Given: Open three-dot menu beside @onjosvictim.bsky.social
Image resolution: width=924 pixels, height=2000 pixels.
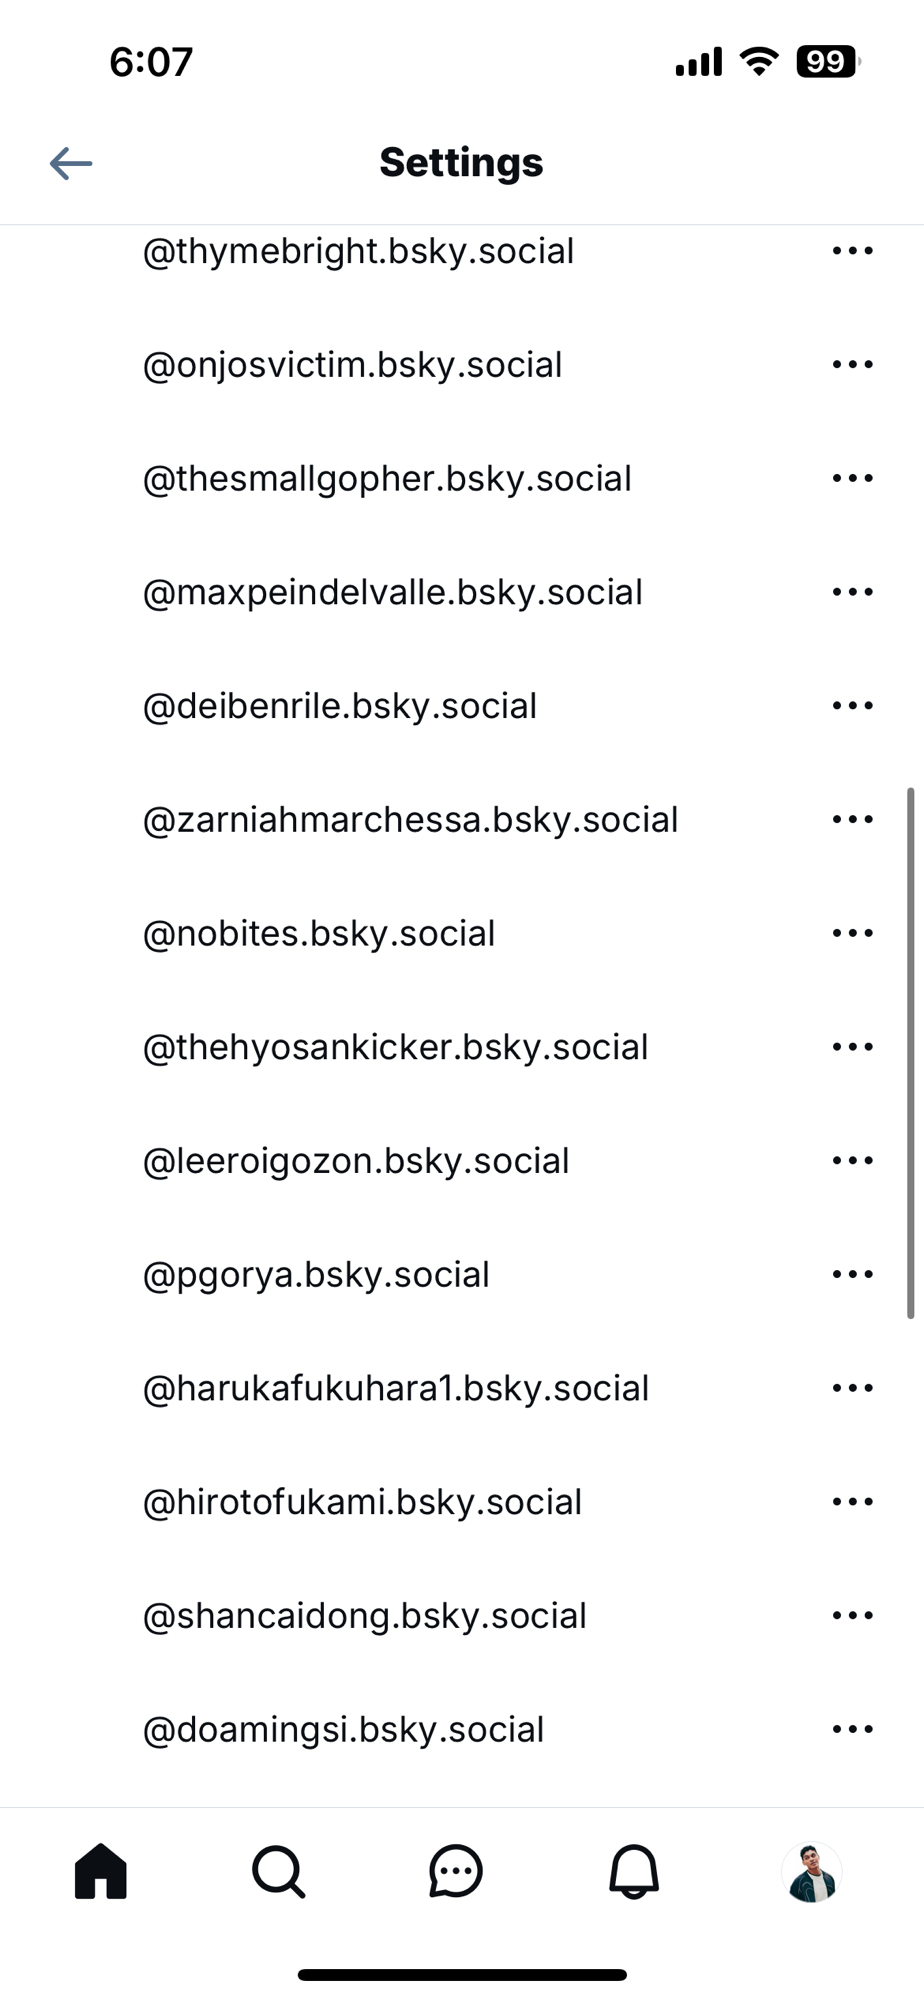Looking at the screenshot, I should point(852,365).
